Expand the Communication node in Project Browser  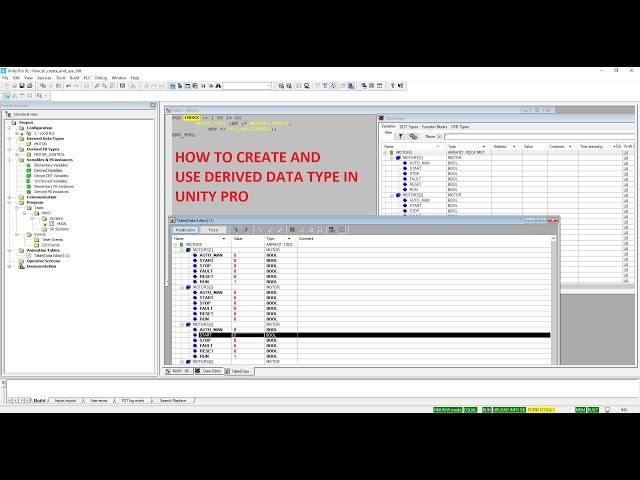tap(9, 197)
